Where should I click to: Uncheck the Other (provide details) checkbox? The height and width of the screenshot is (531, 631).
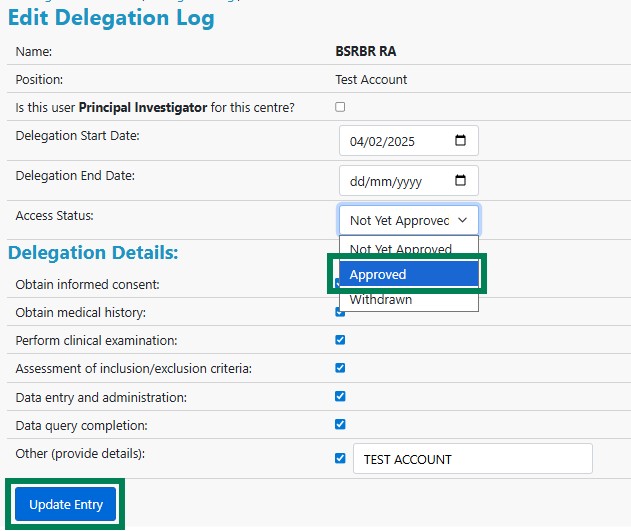coord(340,458)
